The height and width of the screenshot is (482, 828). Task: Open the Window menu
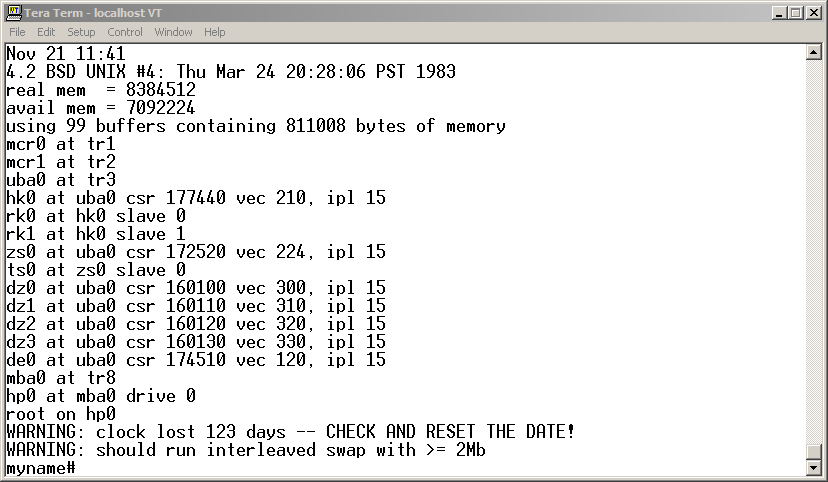coord(173,32)
